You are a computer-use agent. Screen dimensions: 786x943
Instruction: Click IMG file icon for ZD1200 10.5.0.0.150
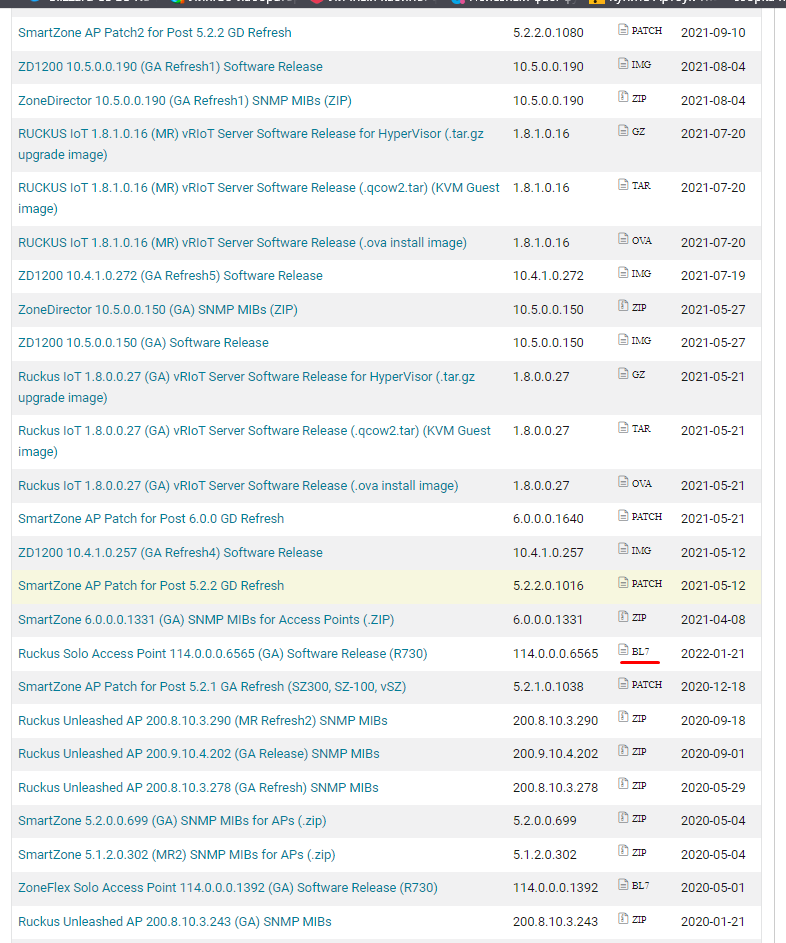coord(623,340)
